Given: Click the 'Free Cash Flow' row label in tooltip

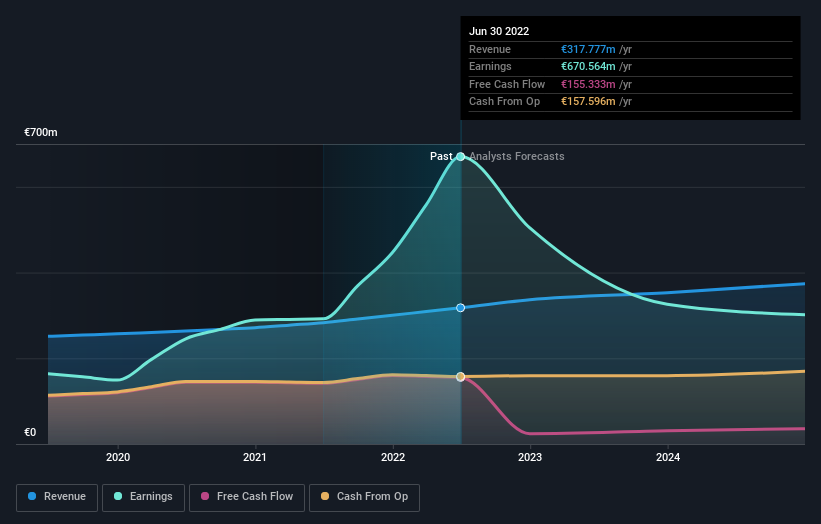Looking at the screenshot, I should coord(507,84).
